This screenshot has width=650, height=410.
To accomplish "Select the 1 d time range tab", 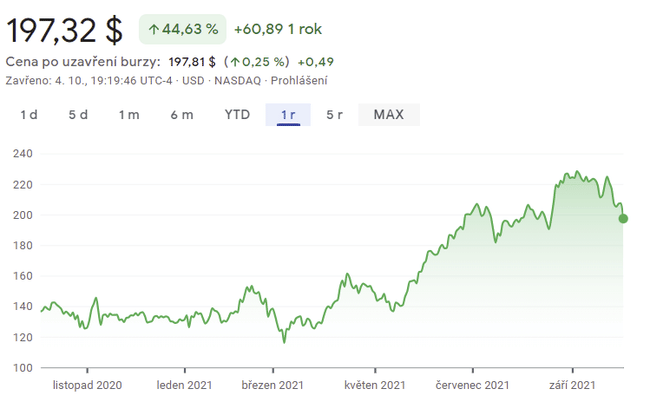I will [x=29, y=114].
